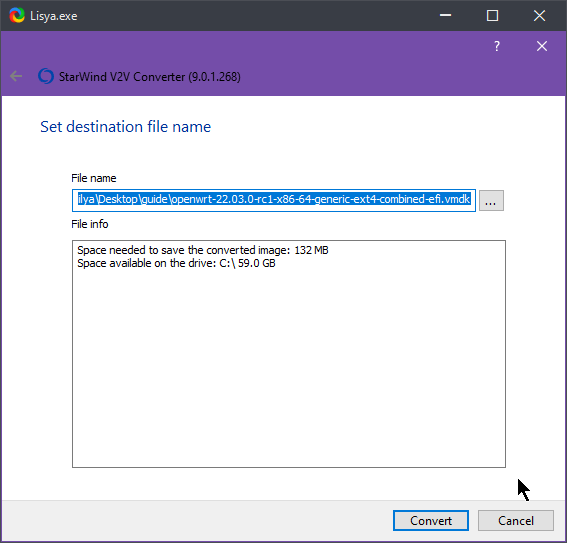Click the back arrow in wizard header
Screen dimensions: 567x543
point(16,76)
